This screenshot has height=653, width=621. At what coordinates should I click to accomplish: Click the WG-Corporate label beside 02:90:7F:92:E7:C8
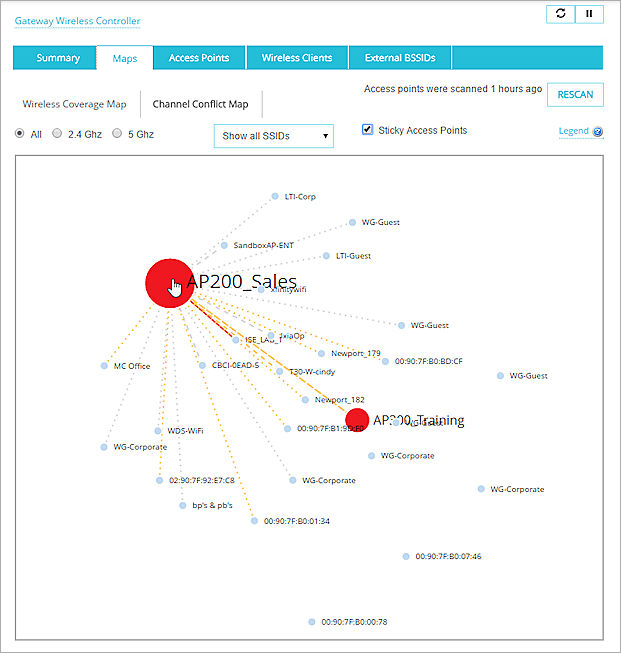click(x=329, y=480)
